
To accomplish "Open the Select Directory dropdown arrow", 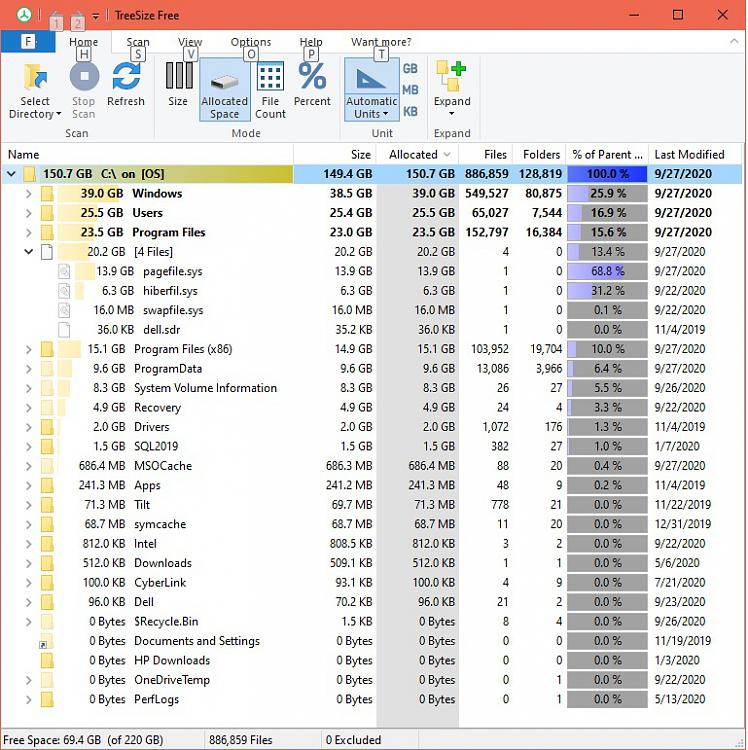I will (59, 114).
